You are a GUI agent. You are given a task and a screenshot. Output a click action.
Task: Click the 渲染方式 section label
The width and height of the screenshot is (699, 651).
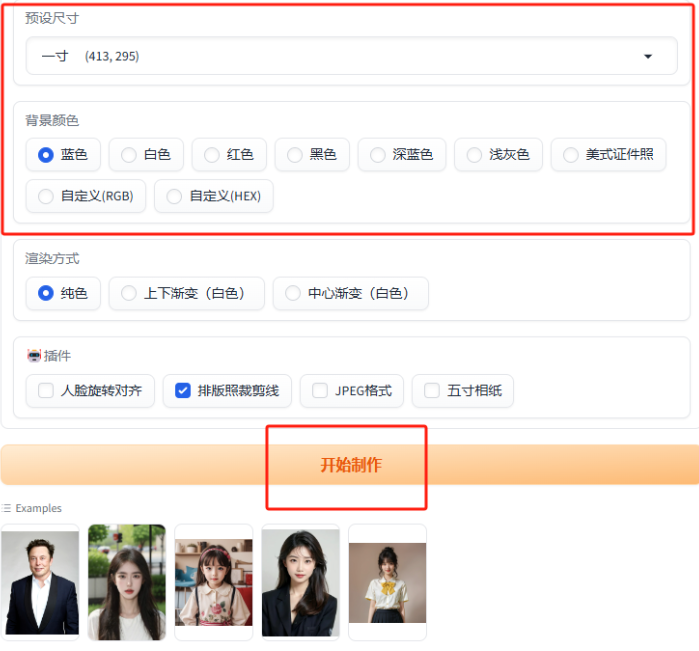(52, 258)
